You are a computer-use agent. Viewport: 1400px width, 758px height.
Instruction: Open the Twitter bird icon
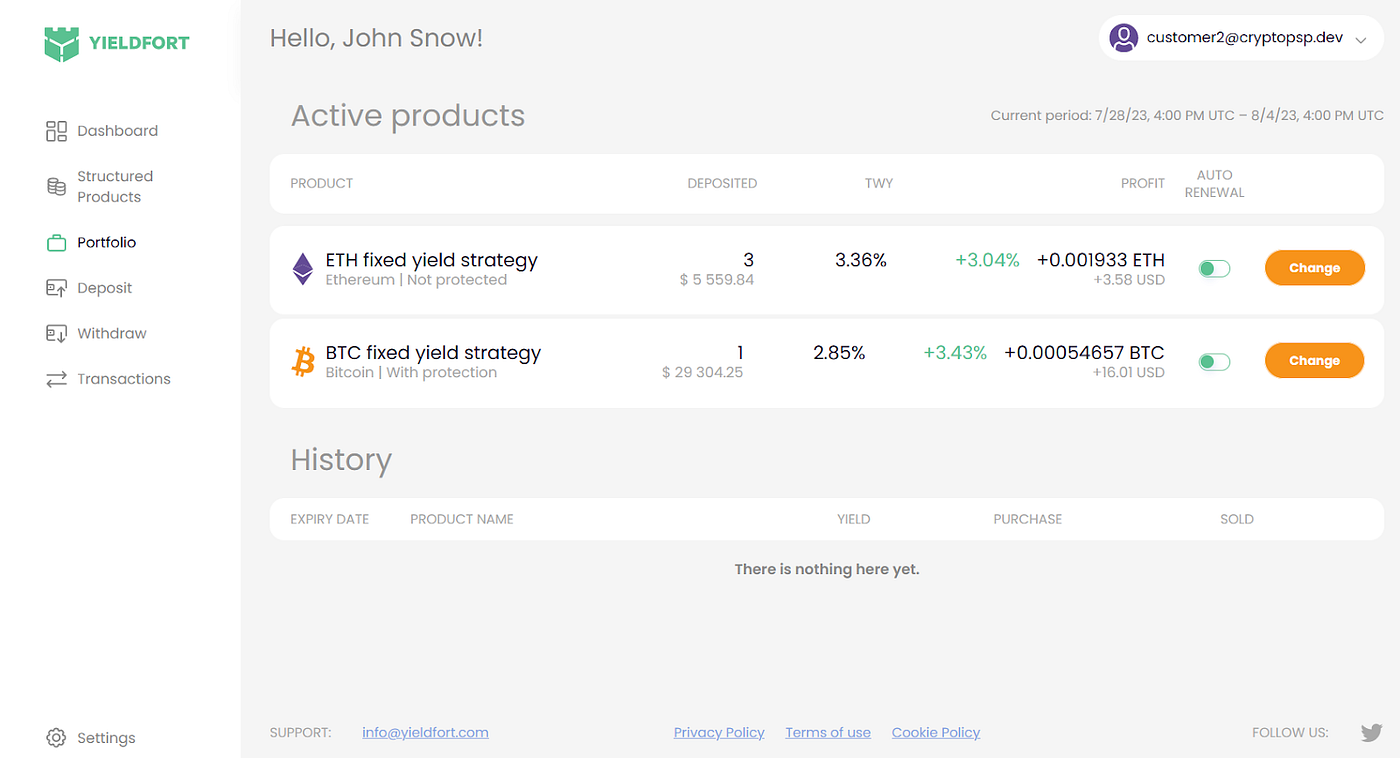1371,733
